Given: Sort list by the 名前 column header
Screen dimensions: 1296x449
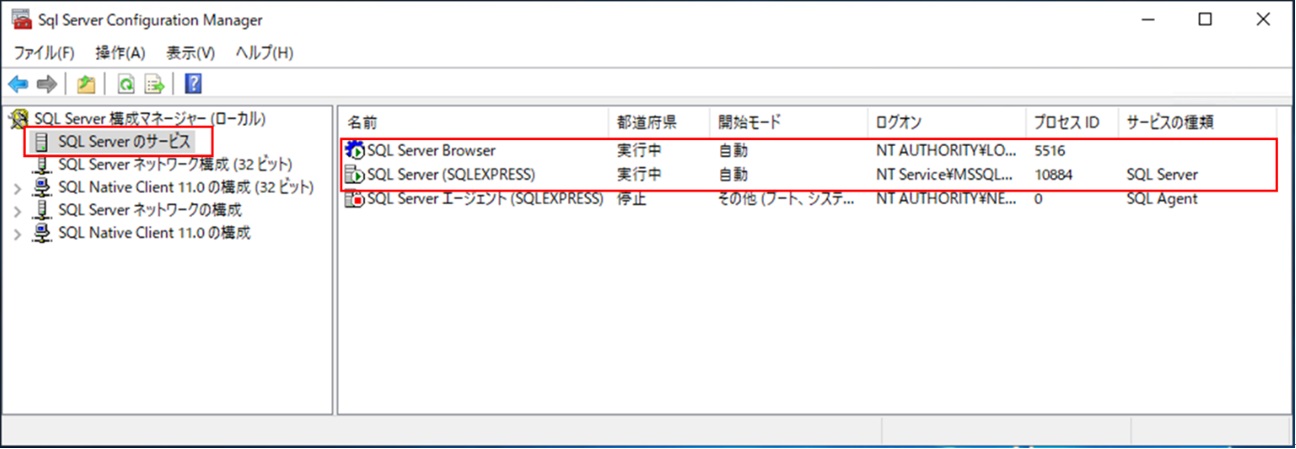Looking at the screenshot, I should click(x=362, y=122).
